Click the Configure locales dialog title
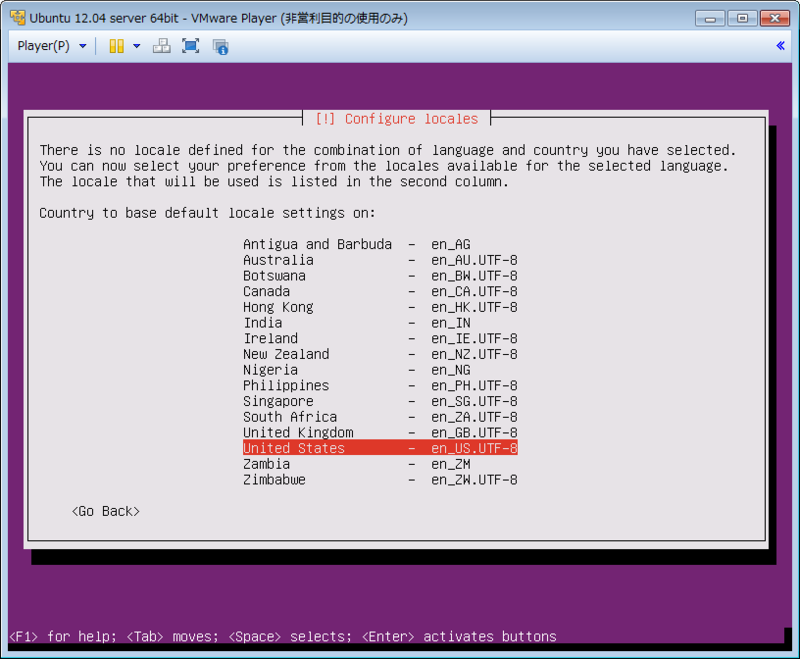Image resolution: width=800 pixels, height=659 pixels. pyautogui.click(x=396, y=119)
